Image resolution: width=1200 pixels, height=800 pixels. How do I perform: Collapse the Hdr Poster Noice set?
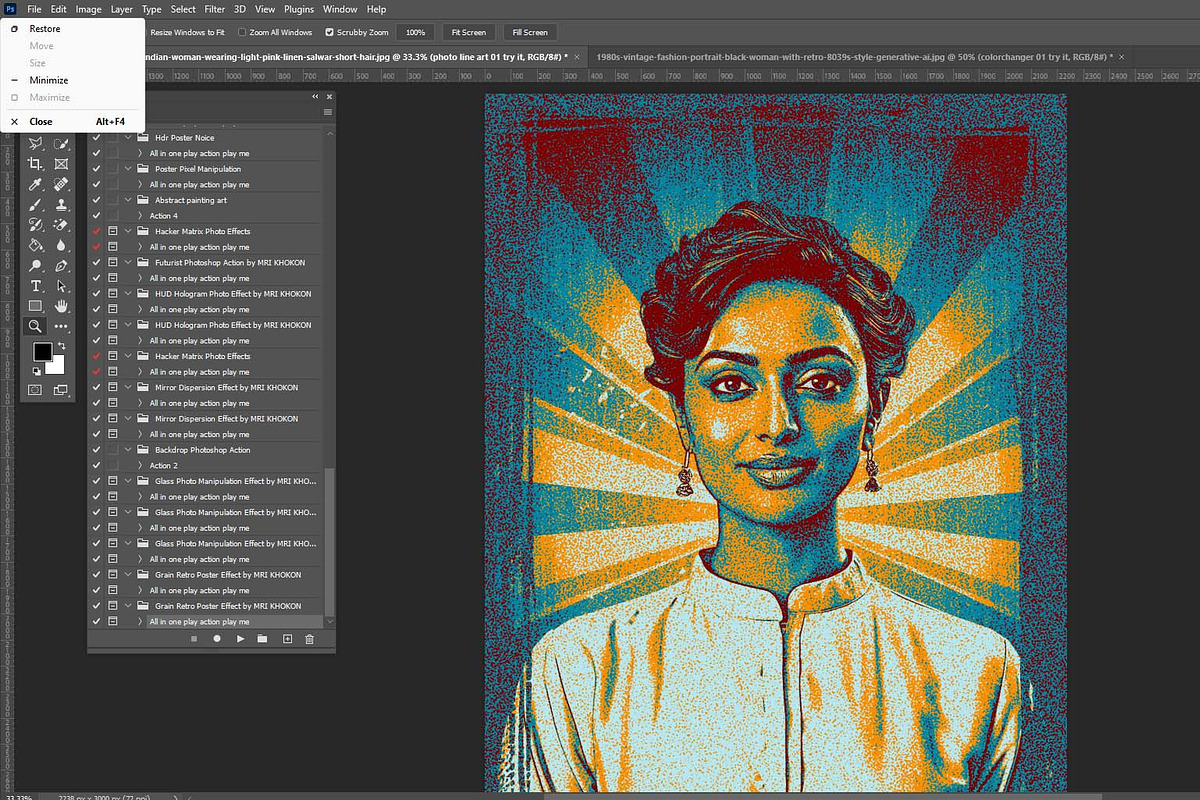coord(129,138)
